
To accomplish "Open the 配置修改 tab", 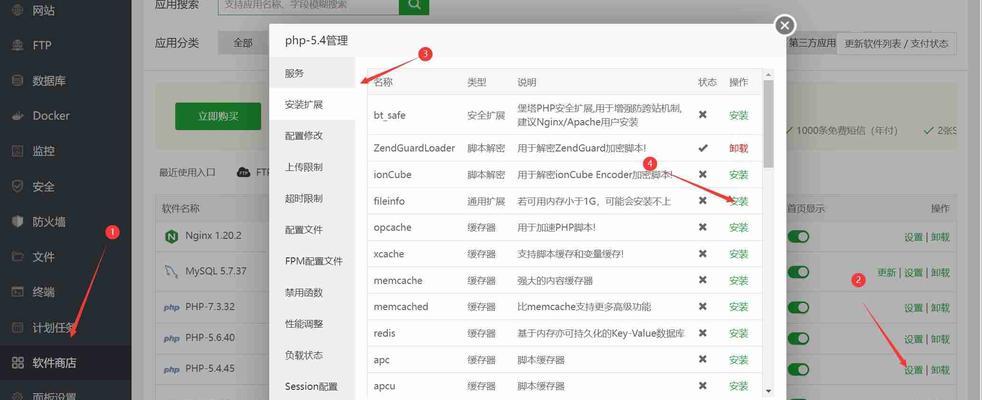I will click(312, 136).
